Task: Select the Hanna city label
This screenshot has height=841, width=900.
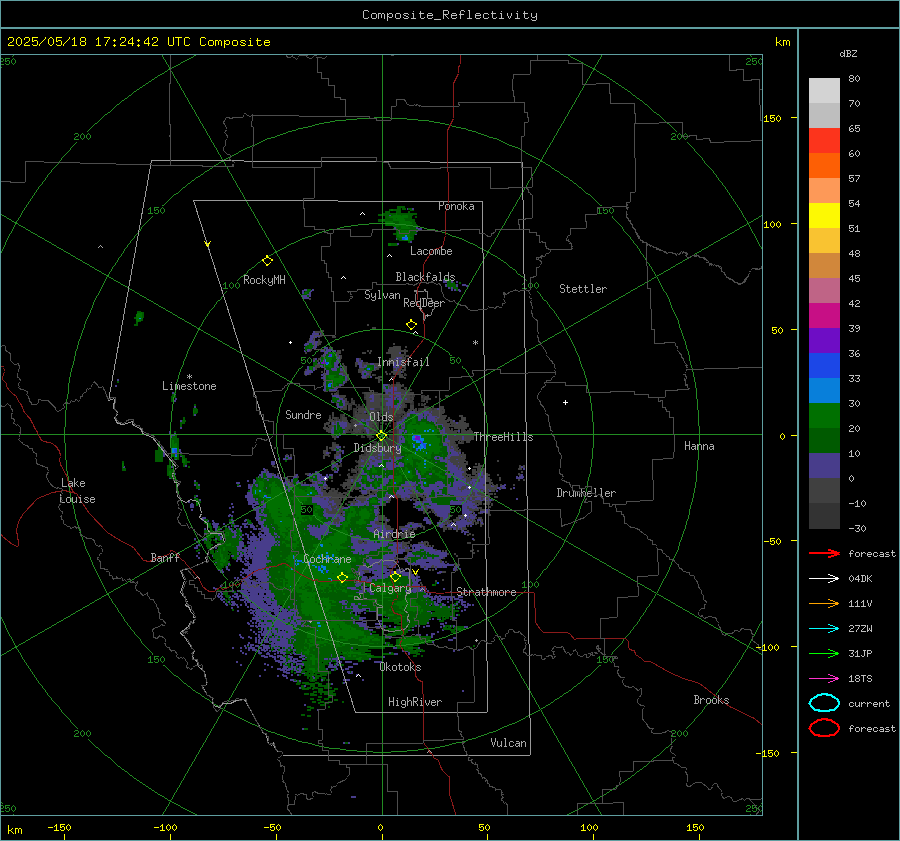Action: [699, 446]
